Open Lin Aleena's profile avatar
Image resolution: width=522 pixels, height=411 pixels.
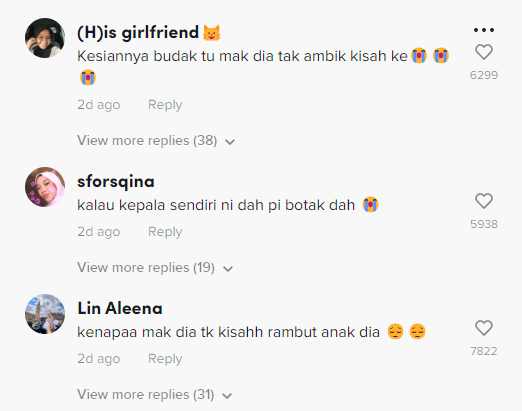coord(45,314)
